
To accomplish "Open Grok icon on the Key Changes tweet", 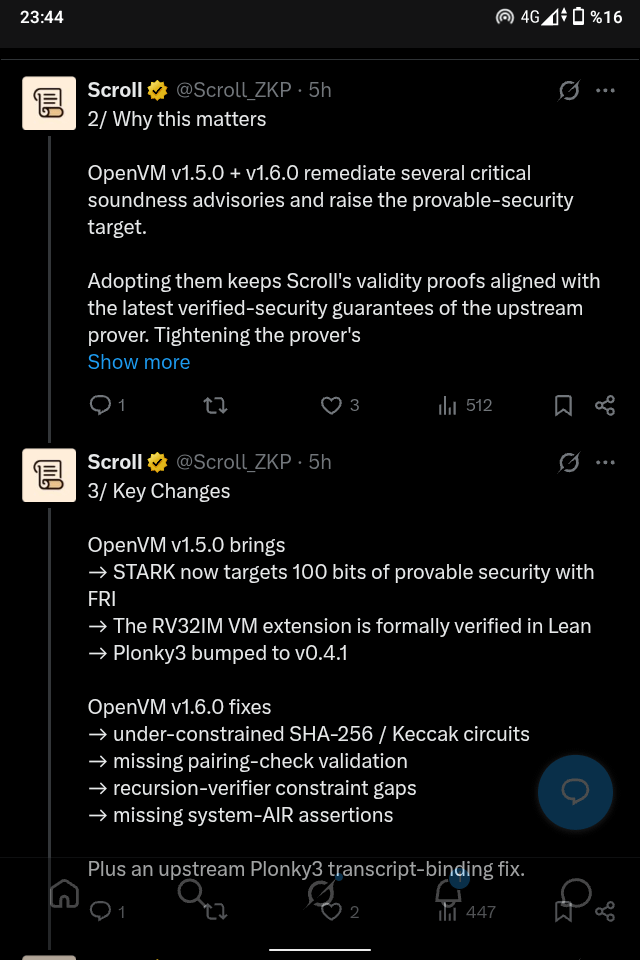I will click(x=569, y=463).
